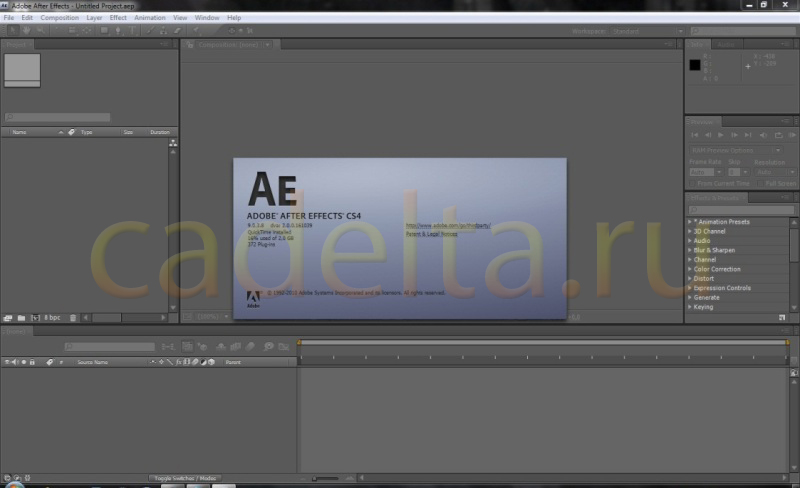Click black color swatch in Info panel

pos(695,65)
